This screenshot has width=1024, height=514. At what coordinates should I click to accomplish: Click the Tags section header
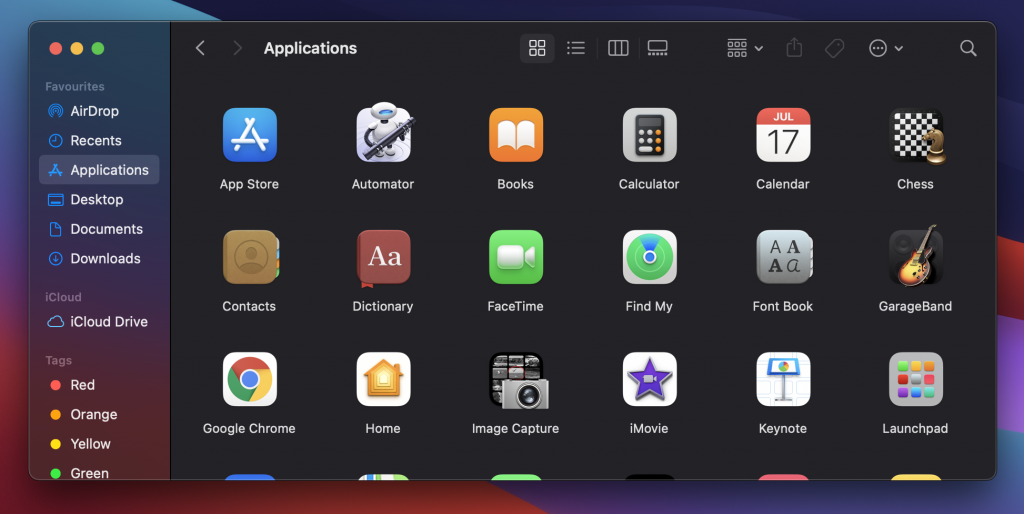coord(58,361)
